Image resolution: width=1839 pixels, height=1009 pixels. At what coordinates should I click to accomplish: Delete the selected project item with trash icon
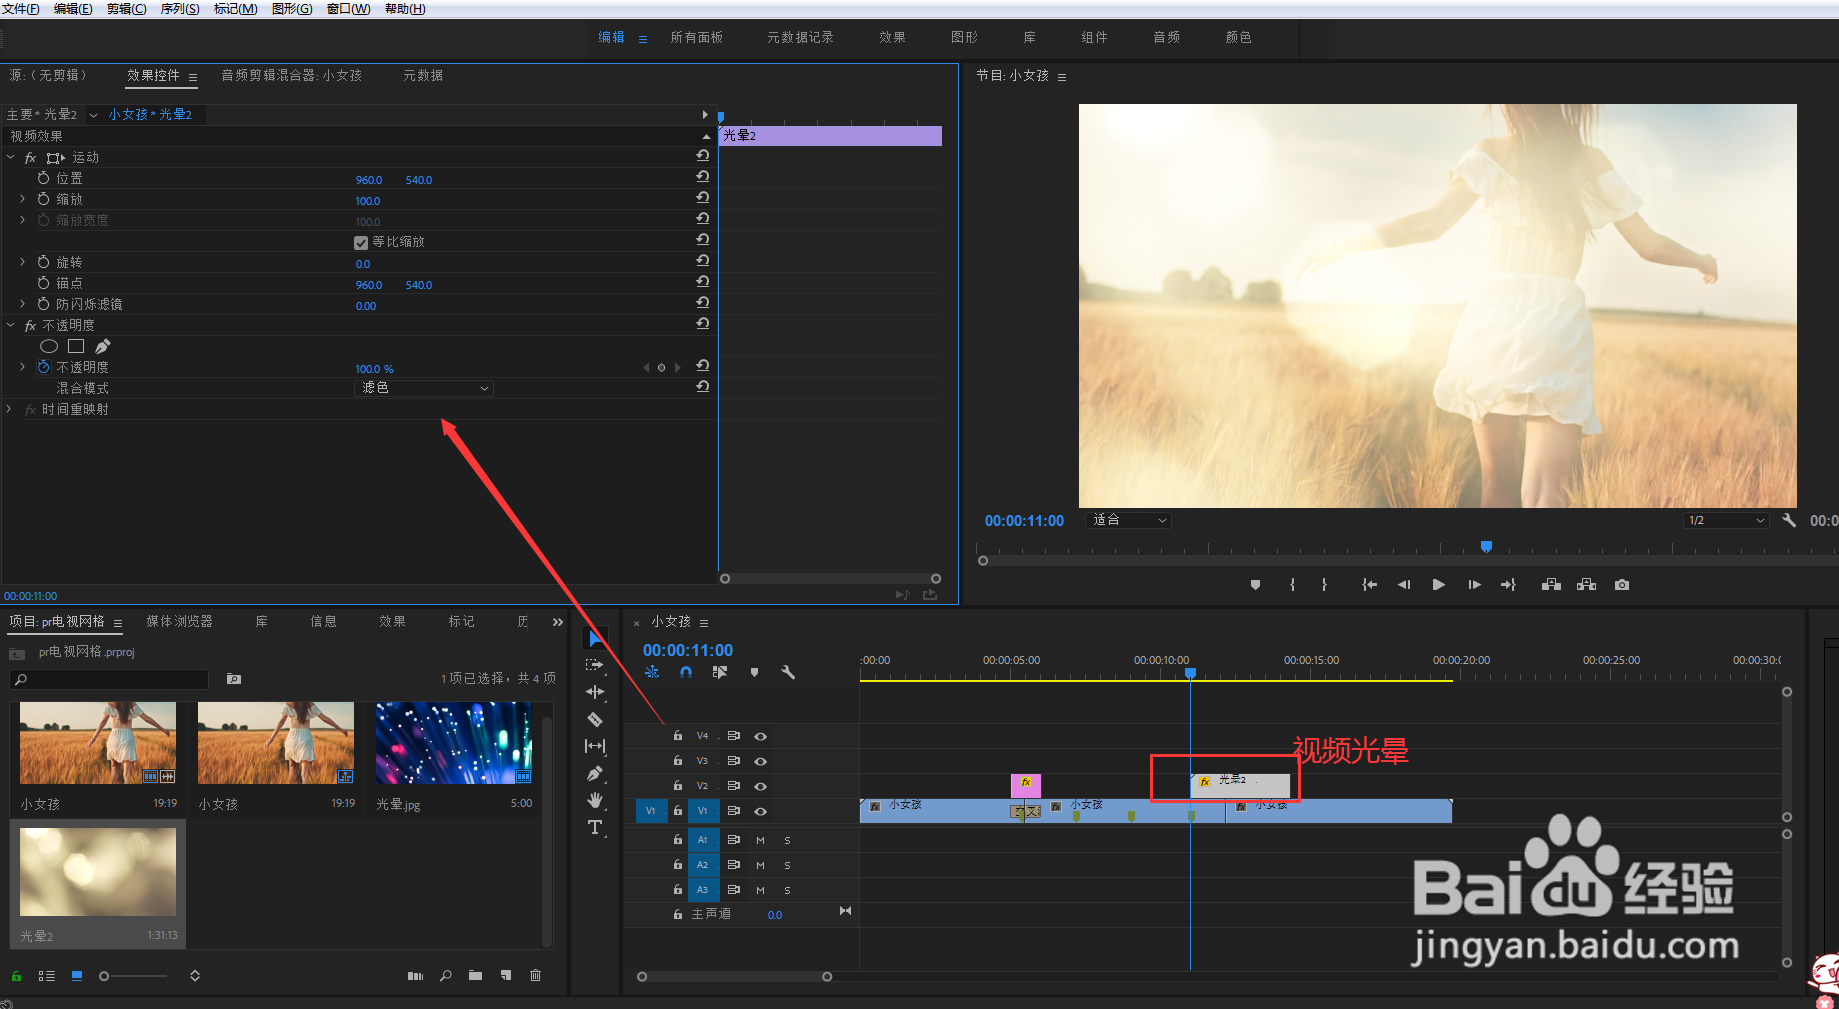(536, 976)
